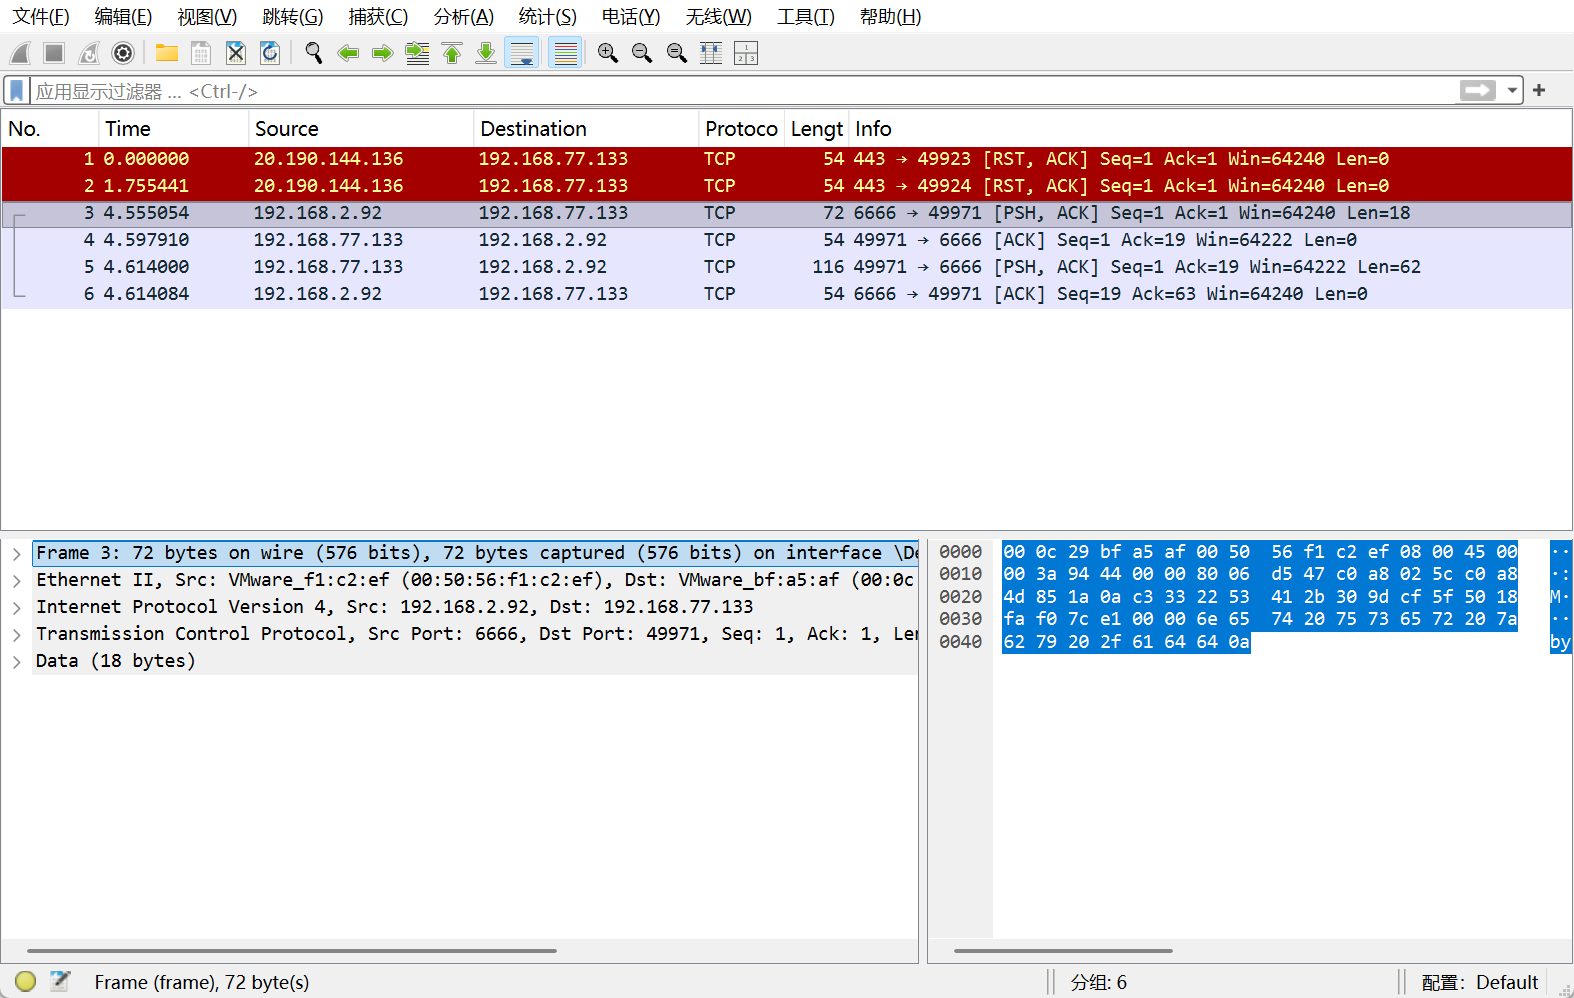Select packet 5 with Len=62

click(x=787, y=267)
